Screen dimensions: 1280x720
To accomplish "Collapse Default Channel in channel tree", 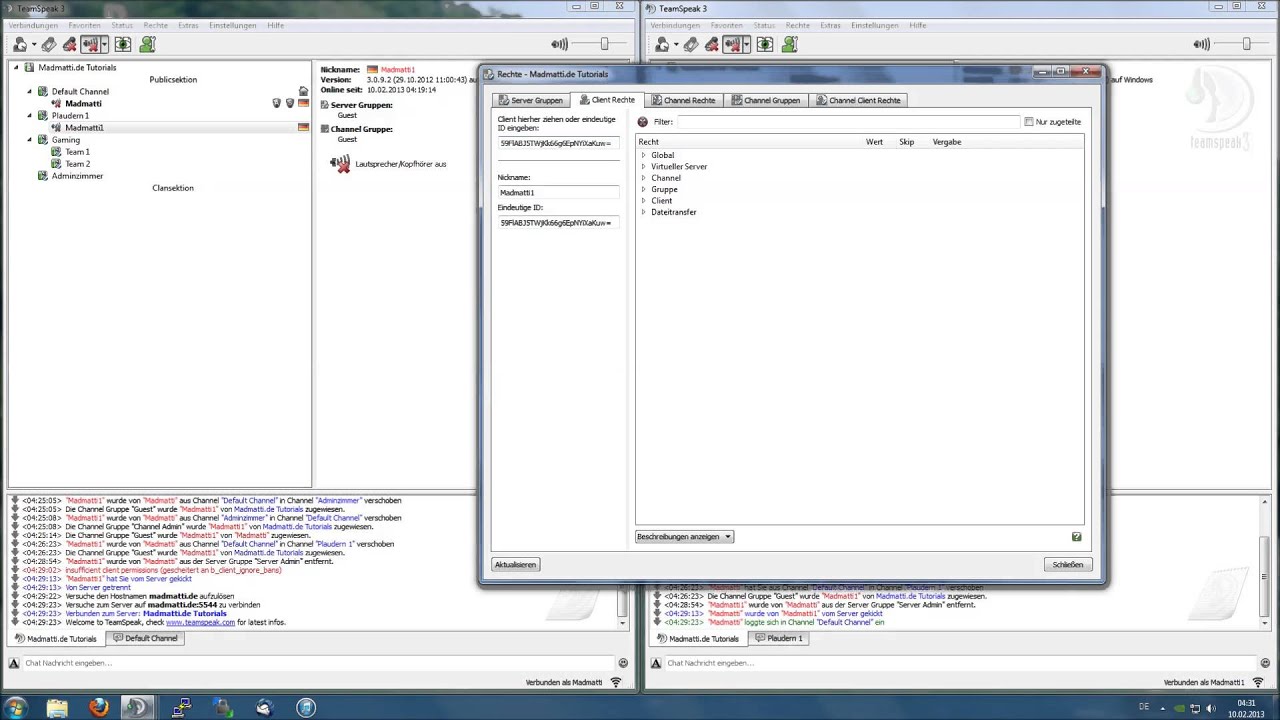I will coord(29,91).
